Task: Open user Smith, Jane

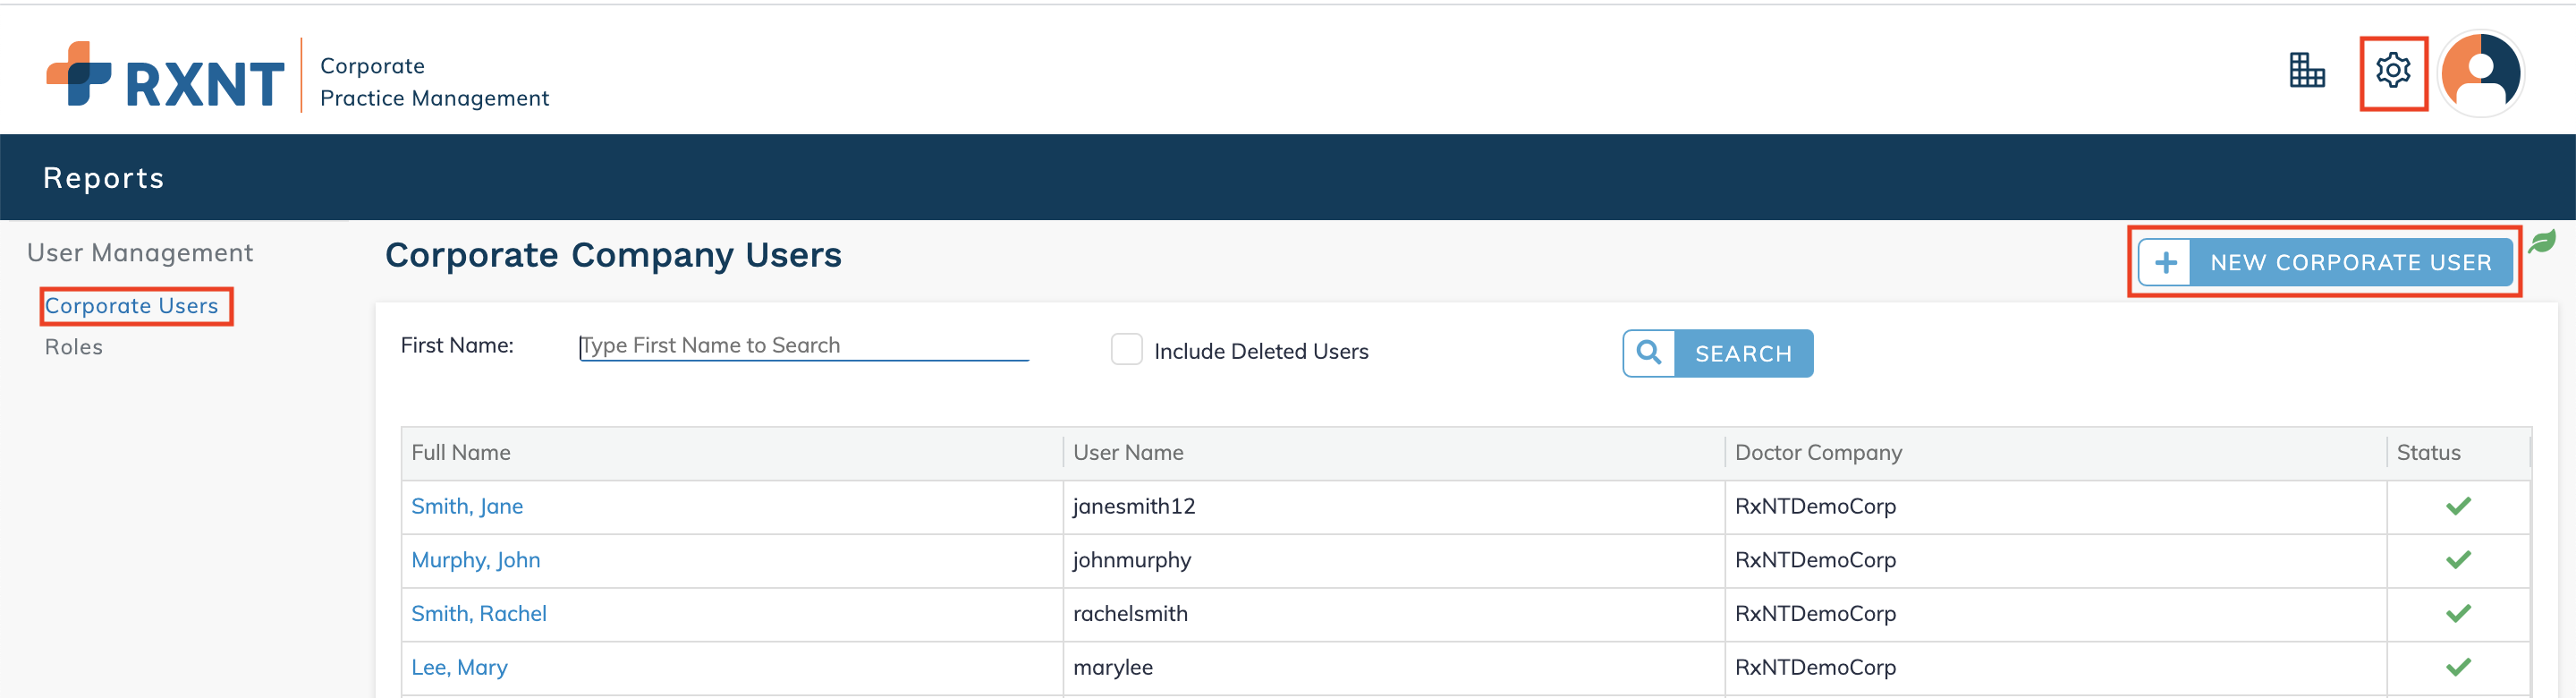Action: pos(467,506)
